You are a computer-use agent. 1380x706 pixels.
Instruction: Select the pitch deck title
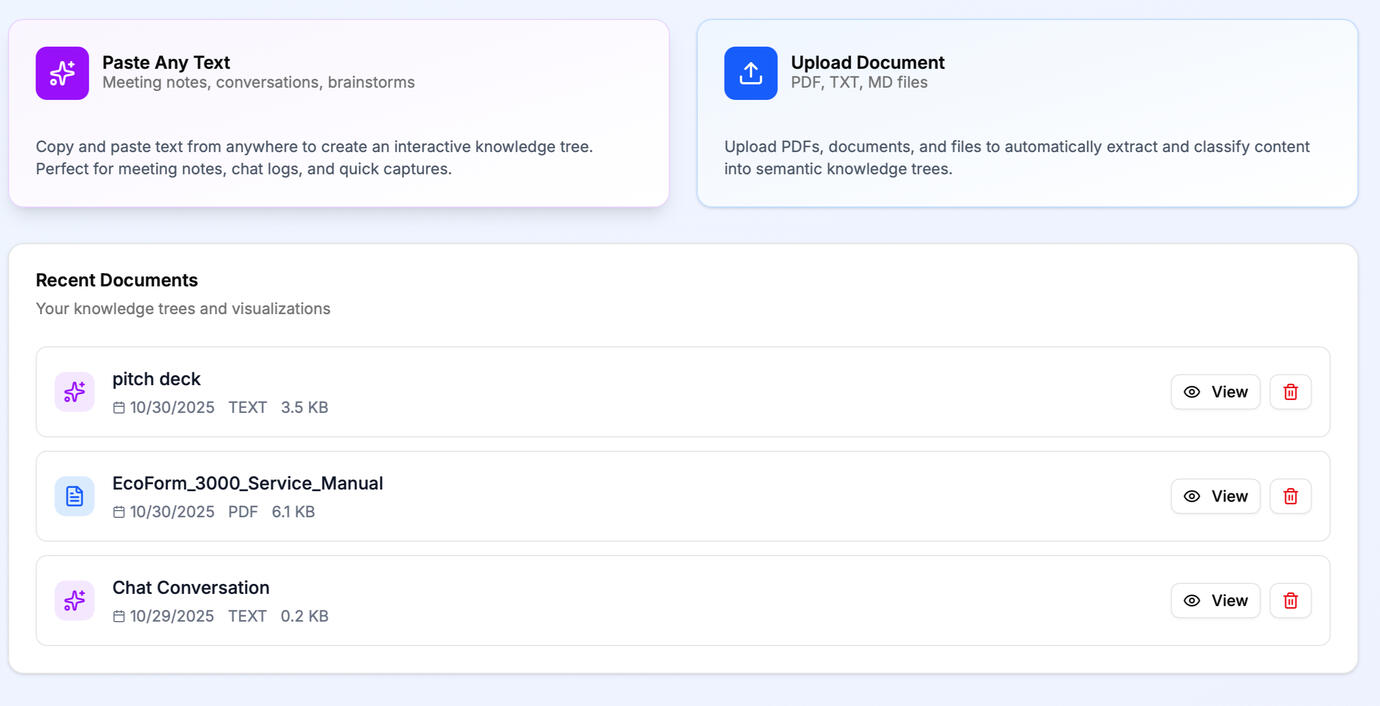click(x=156, y=379)
